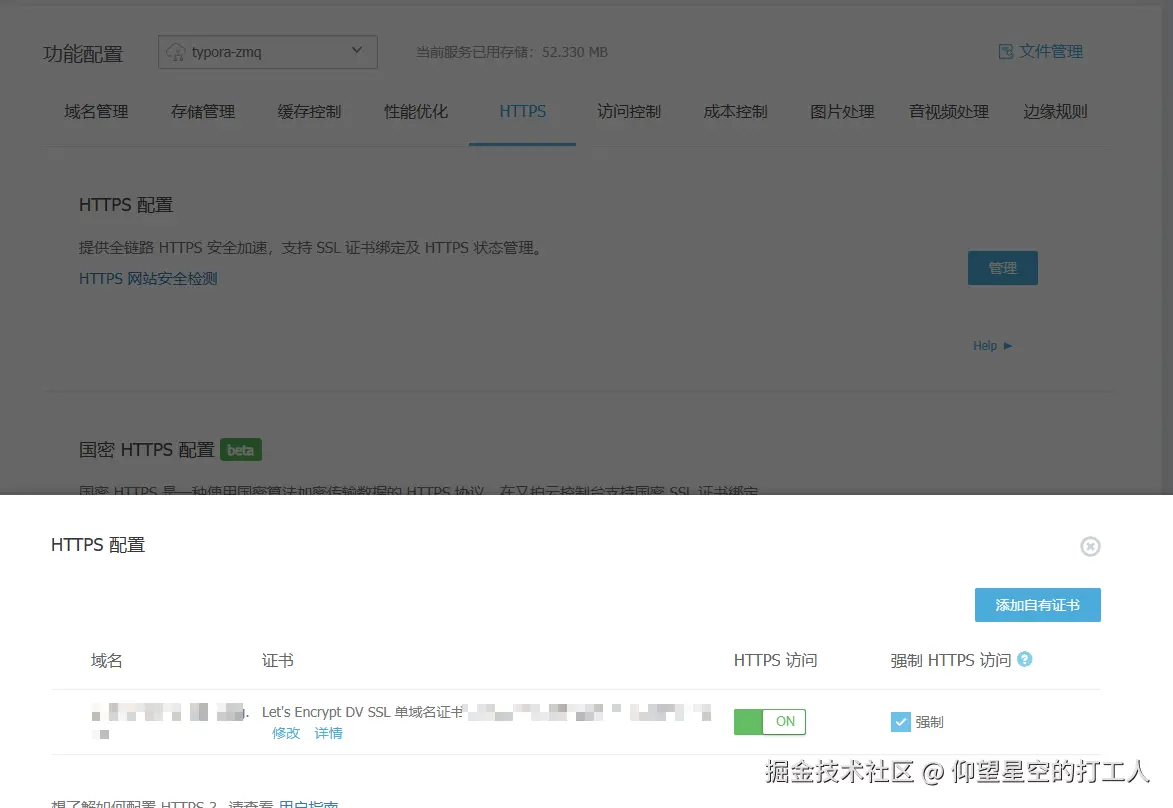The width and height of the screenshot is (1173, 808).
Task: Click the HTTPS 访问 column header
Action: (775, 661)
